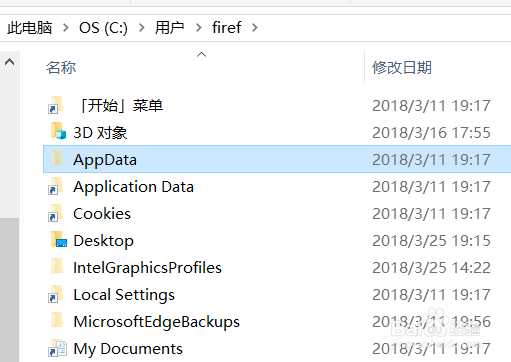Expand the chevron after OS (C:)
511x362 pixels.
point(142,28)
